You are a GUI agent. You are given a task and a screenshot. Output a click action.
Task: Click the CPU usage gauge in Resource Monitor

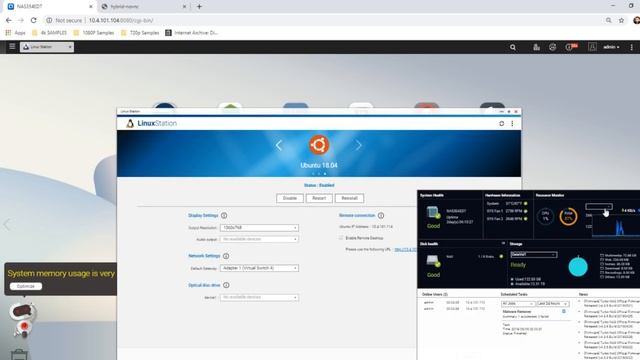pos(545,216)
